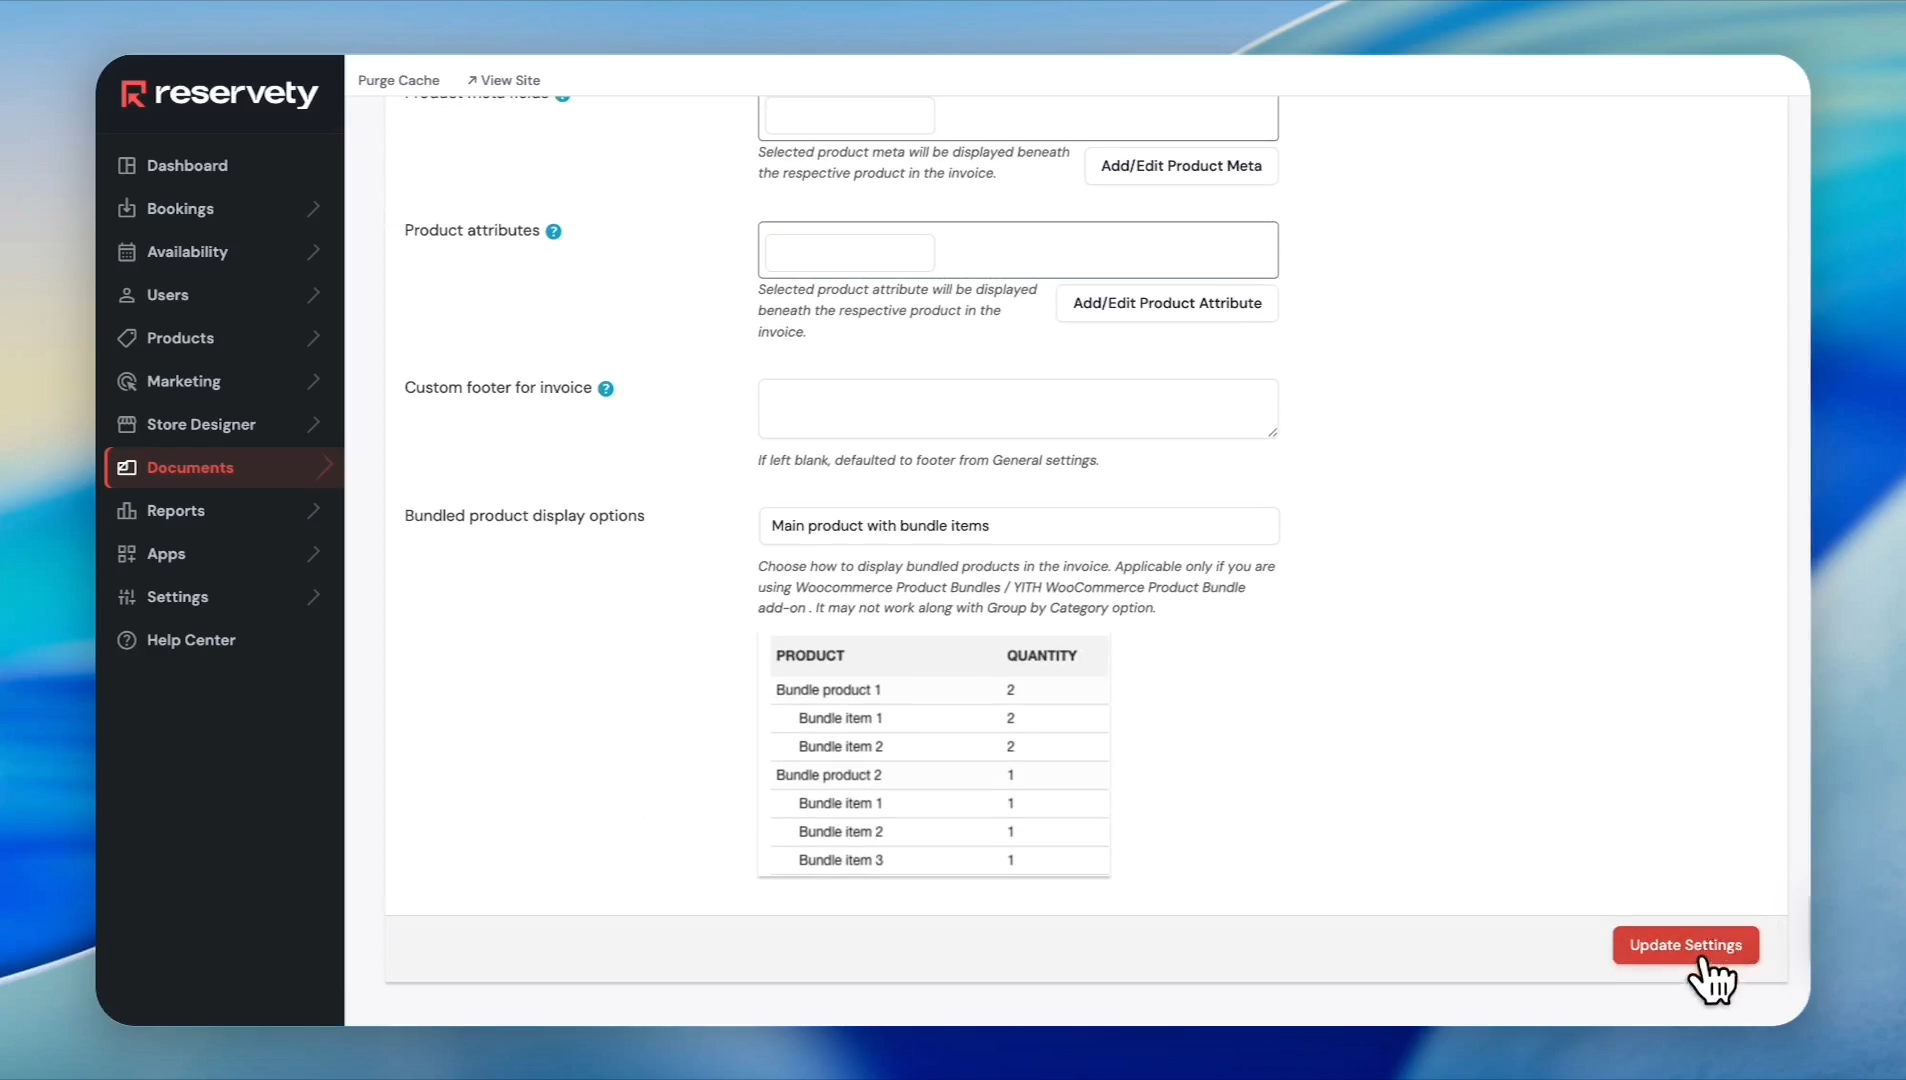This screenshot has height=1080, width=1906.
Task: Open the Documents menu item
Action: pyautogui.click(x=190, y=468)
